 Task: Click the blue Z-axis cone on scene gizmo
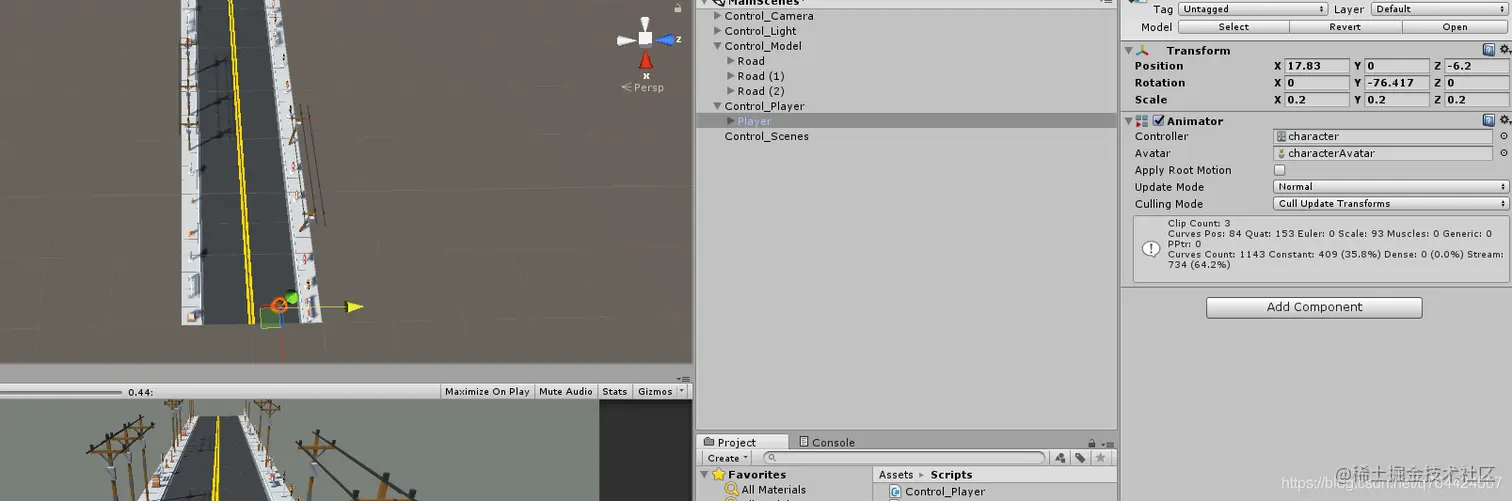pos(666,40)
